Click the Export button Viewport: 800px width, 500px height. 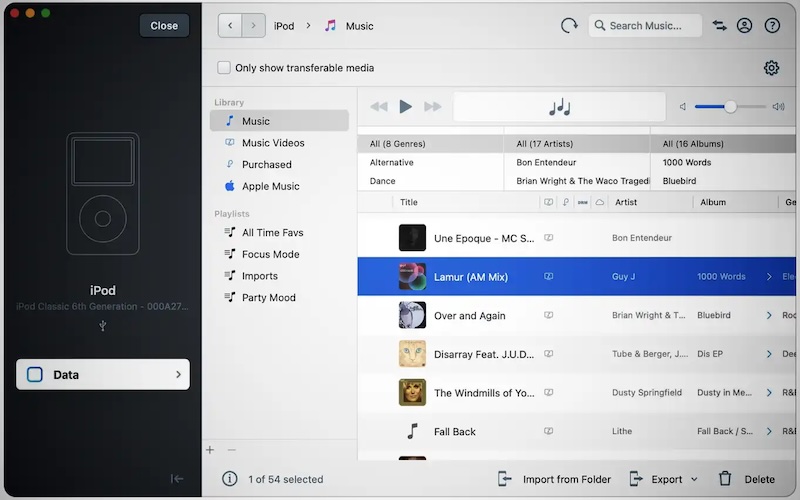[656, 479]
